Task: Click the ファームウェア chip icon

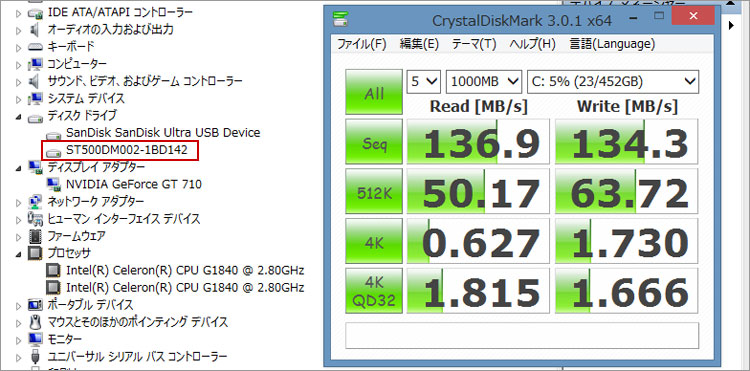Action: (35, 236)
